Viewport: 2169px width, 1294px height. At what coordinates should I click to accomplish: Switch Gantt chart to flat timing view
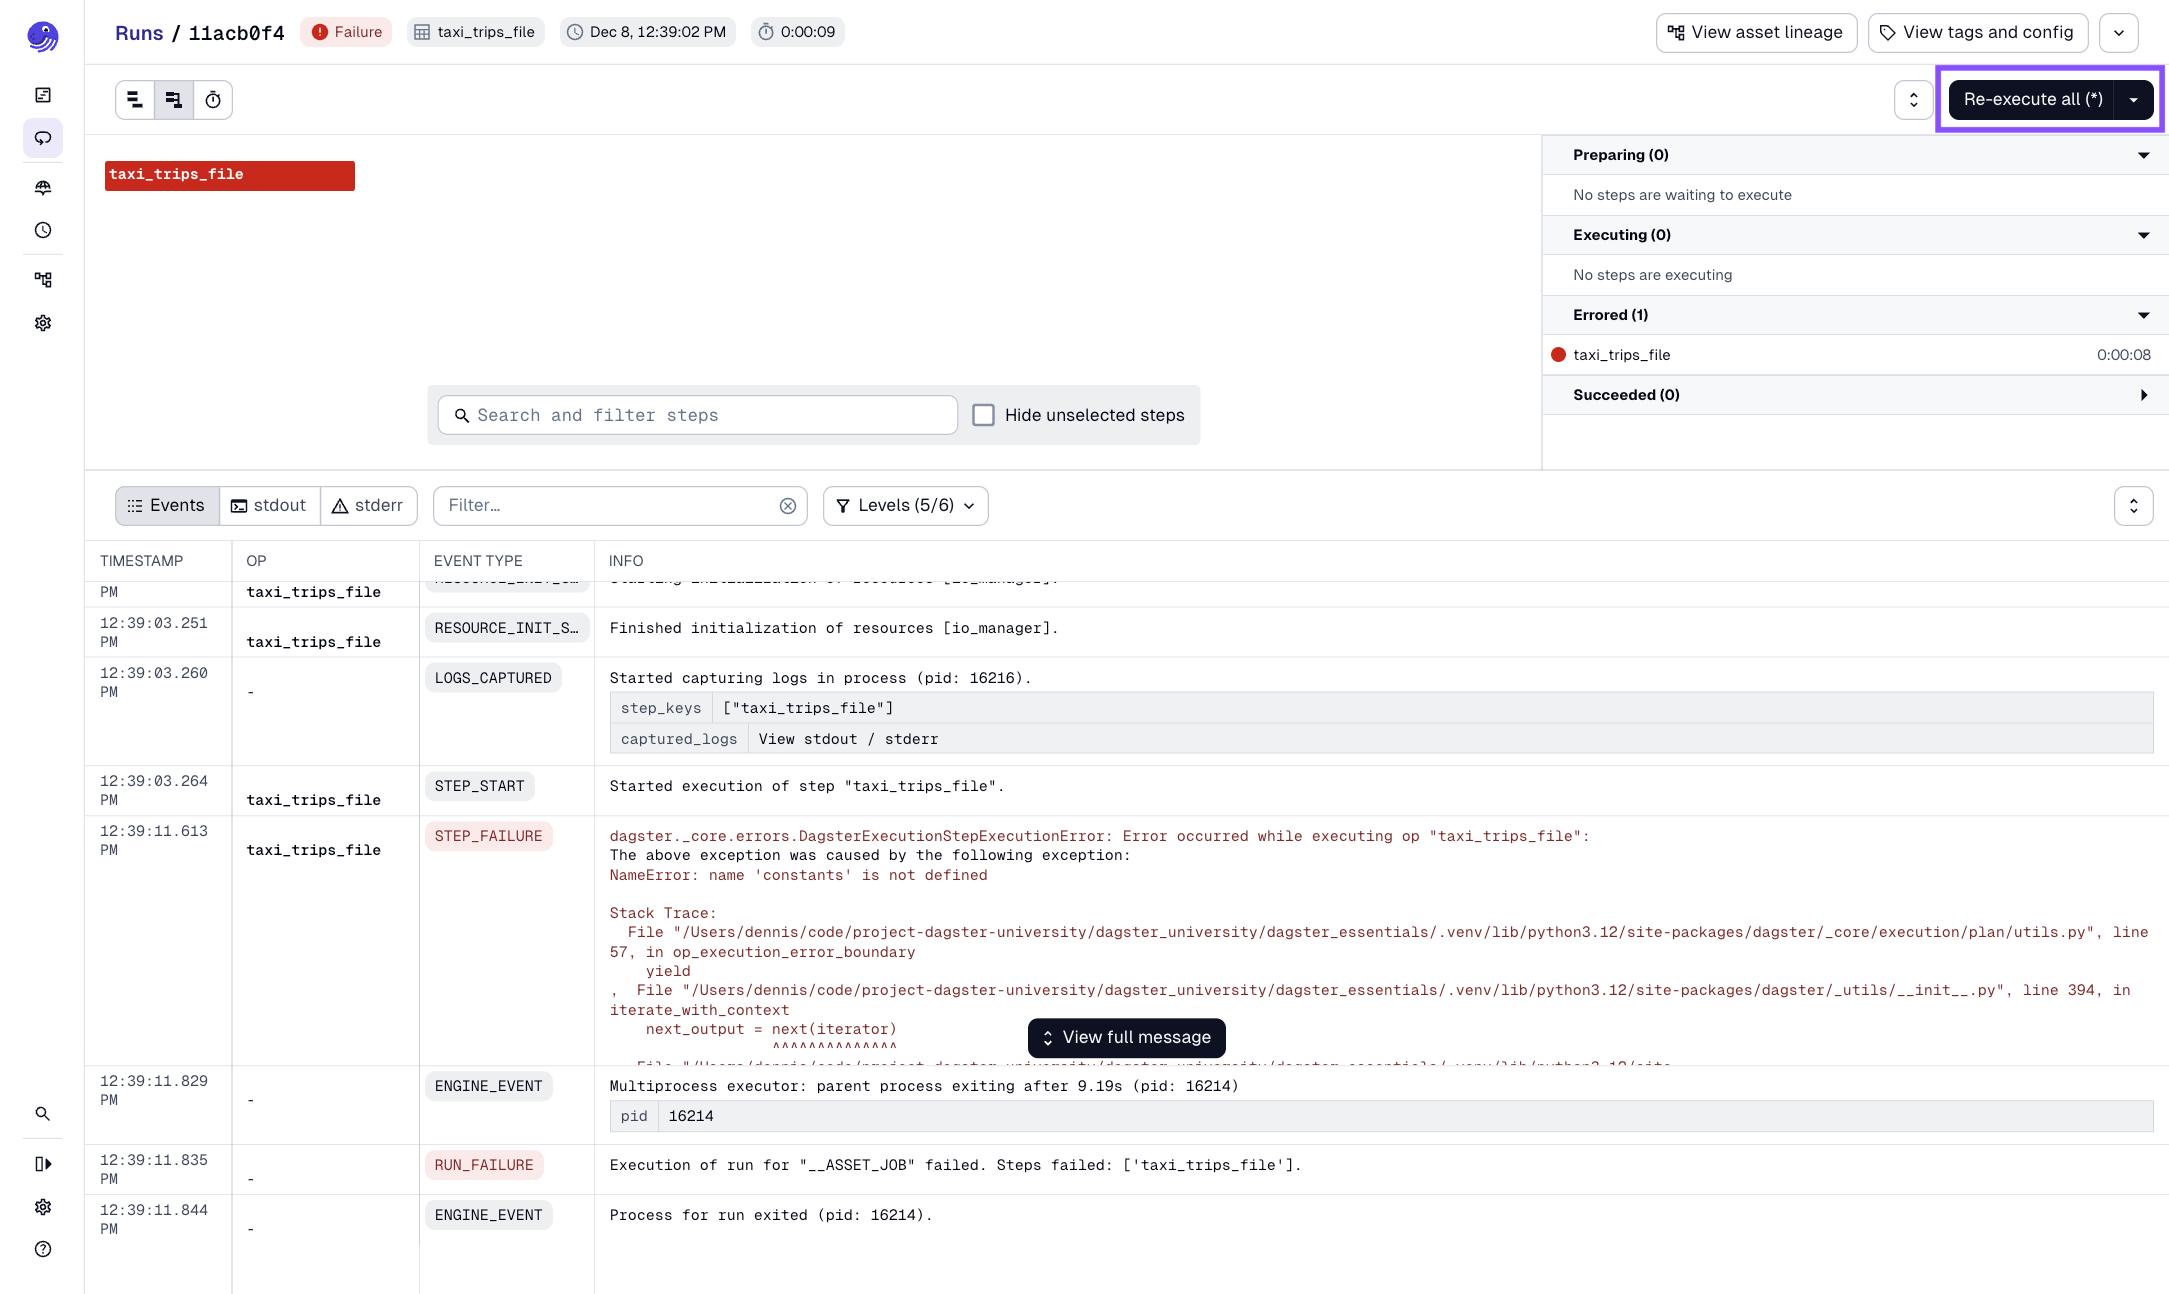(135, 99)
